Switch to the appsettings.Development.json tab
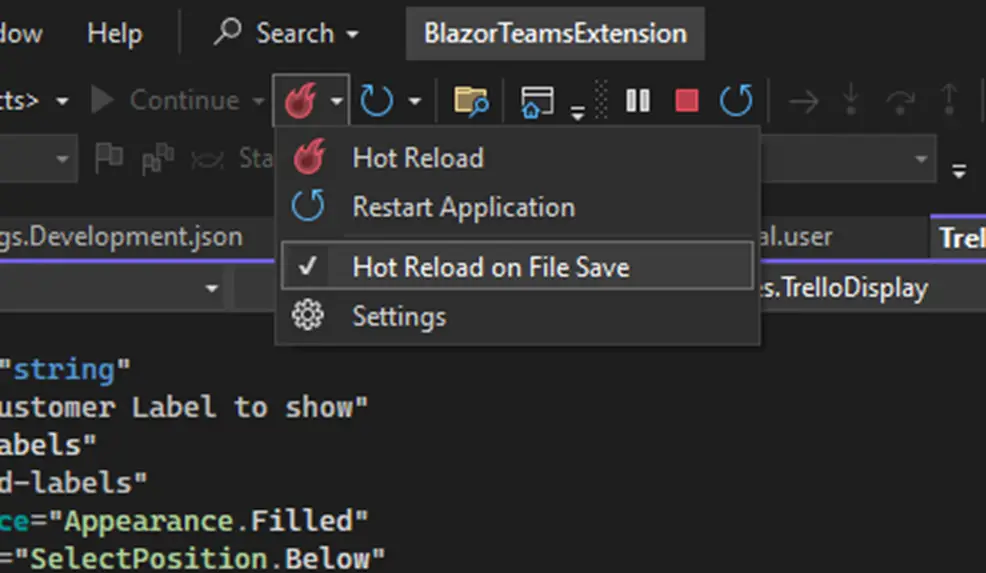Viewport: 986px width, 573px height. pyautogui.click(x=120, y=238)
